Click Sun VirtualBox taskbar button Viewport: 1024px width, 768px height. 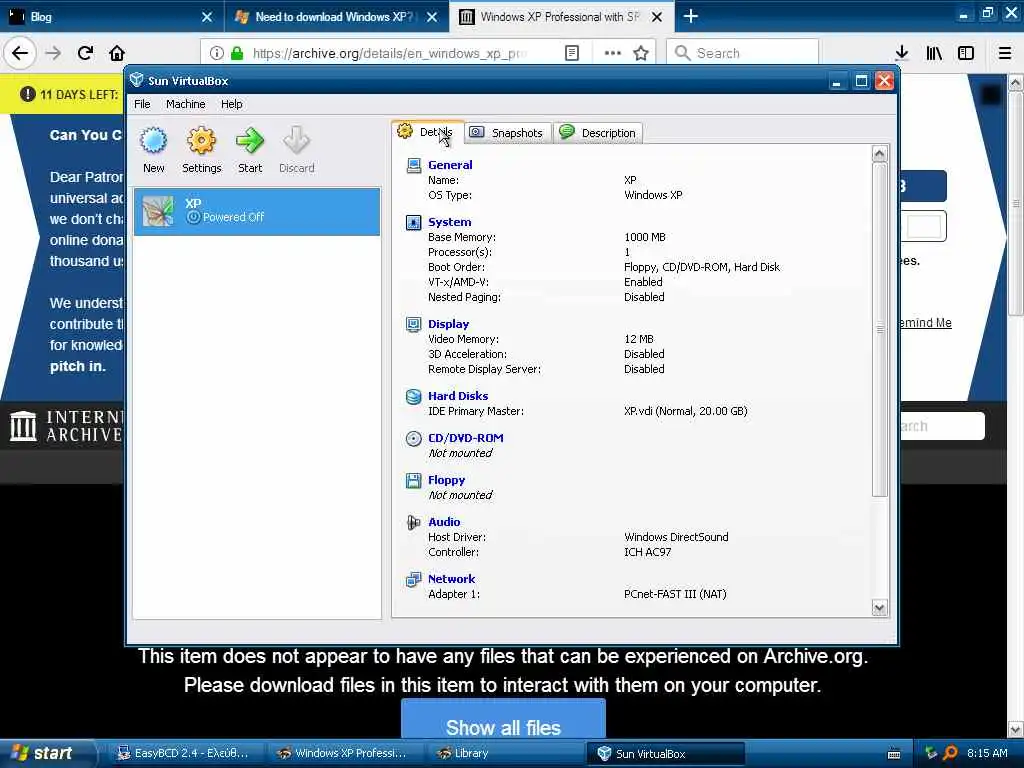[665, 753]
